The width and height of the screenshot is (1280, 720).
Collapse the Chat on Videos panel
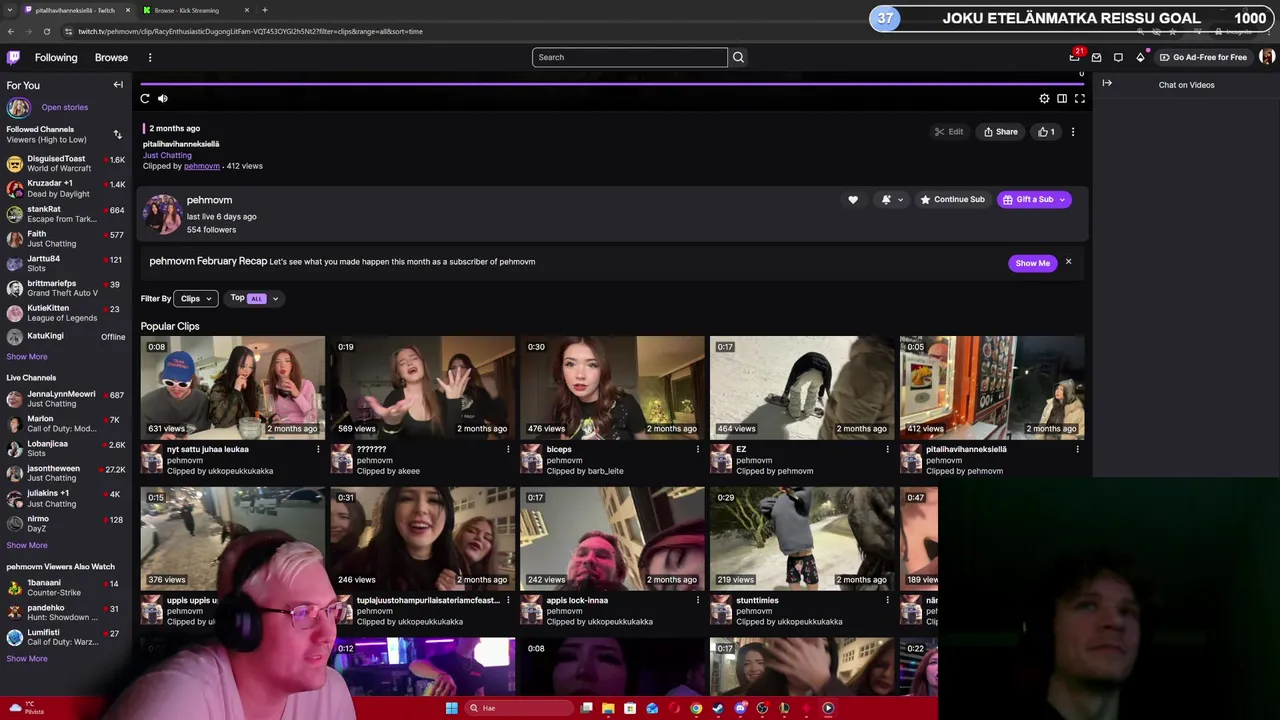tap(1107, 84)
